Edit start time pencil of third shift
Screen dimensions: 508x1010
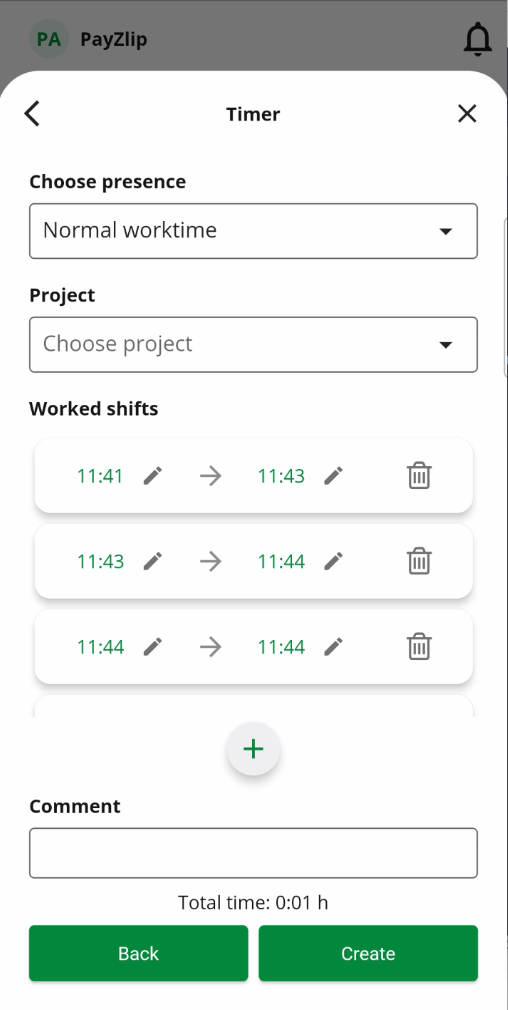153,646
